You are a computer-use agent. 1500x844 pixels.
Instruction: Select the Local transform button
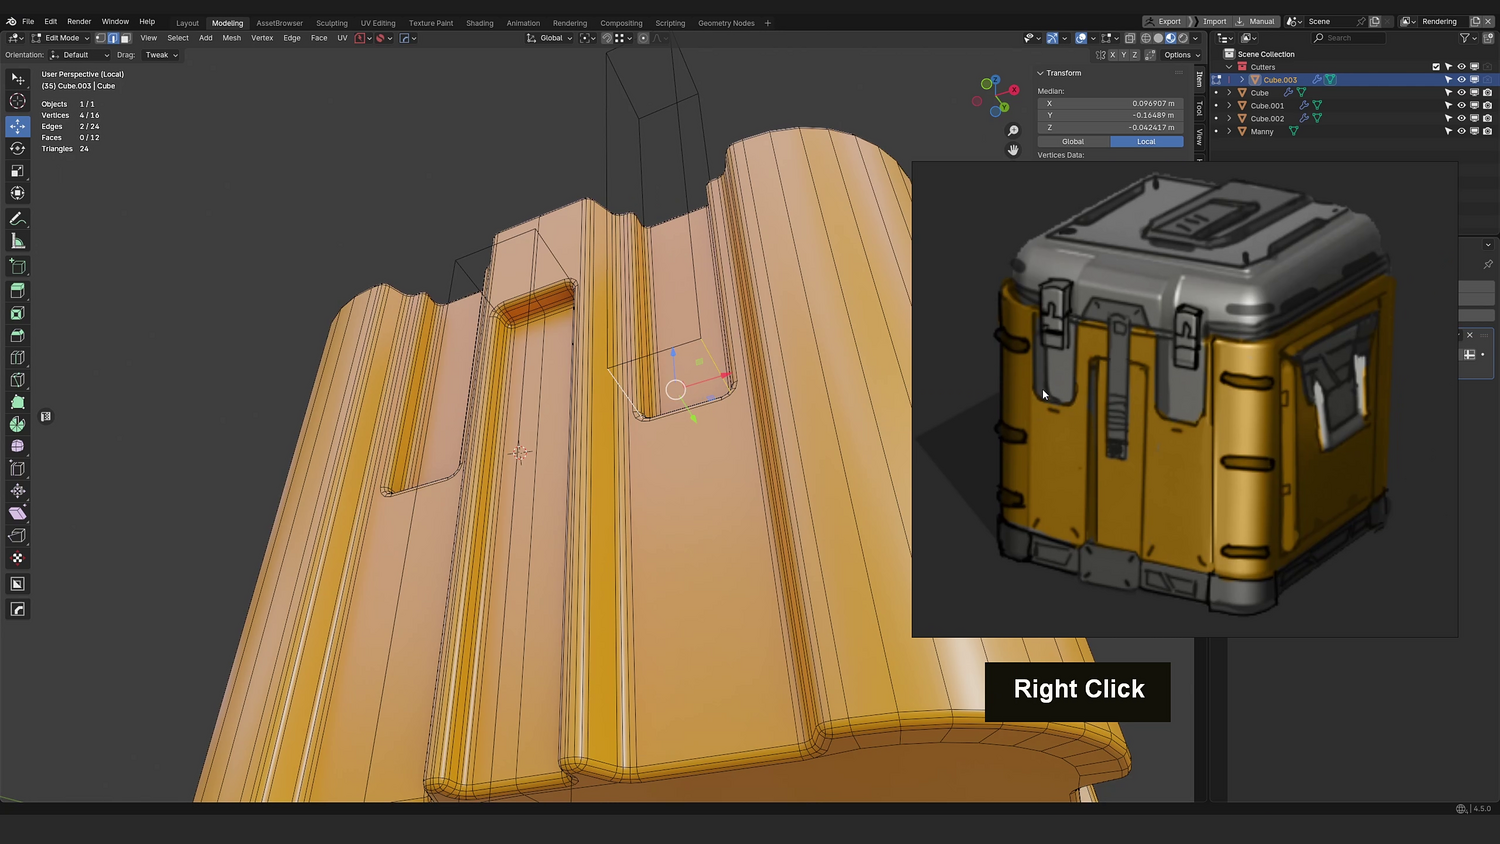[x=1147, y=141]
